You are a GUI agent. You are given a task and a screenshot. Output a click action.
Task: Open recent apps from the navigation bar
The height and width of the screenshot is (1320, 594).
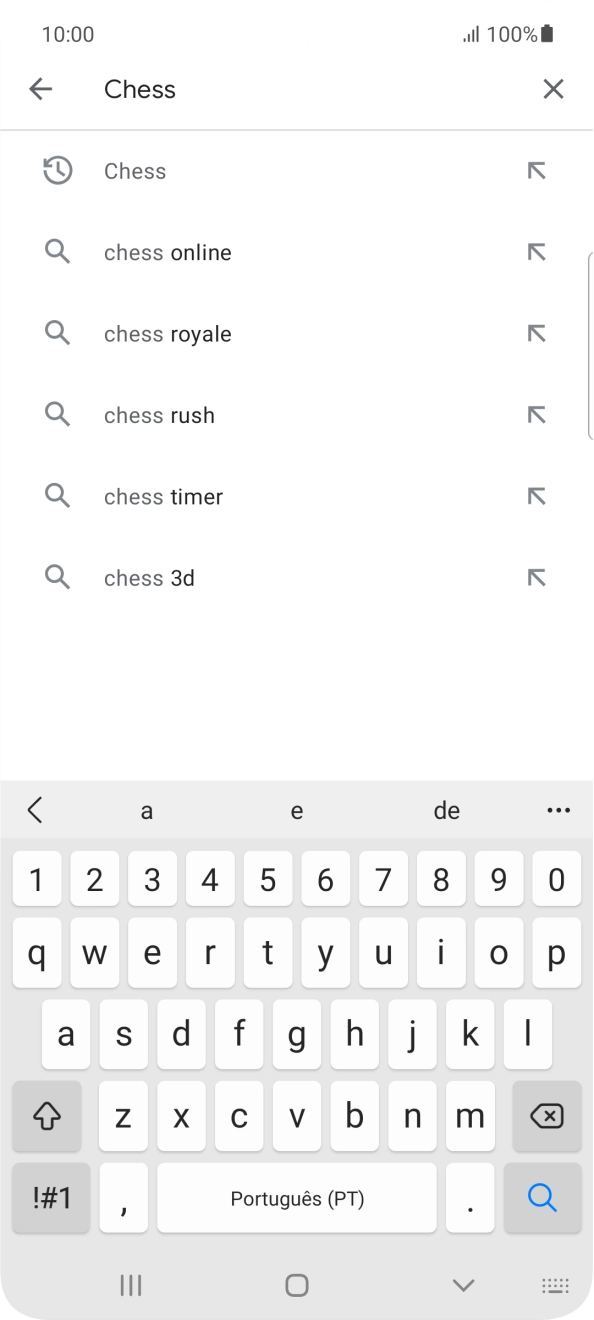[130, 1285]
